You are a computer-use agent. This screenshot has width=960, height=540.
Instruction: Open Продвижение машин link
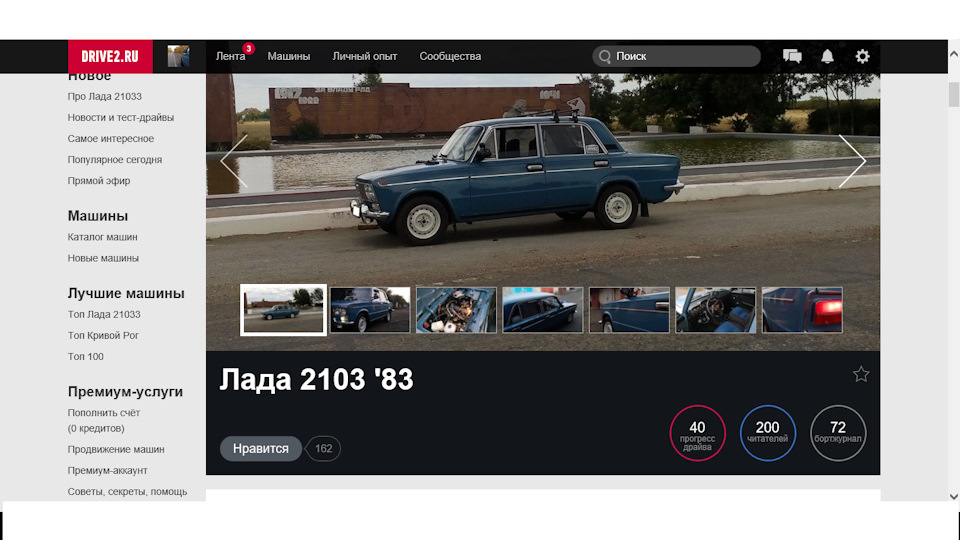click(116, 449)
